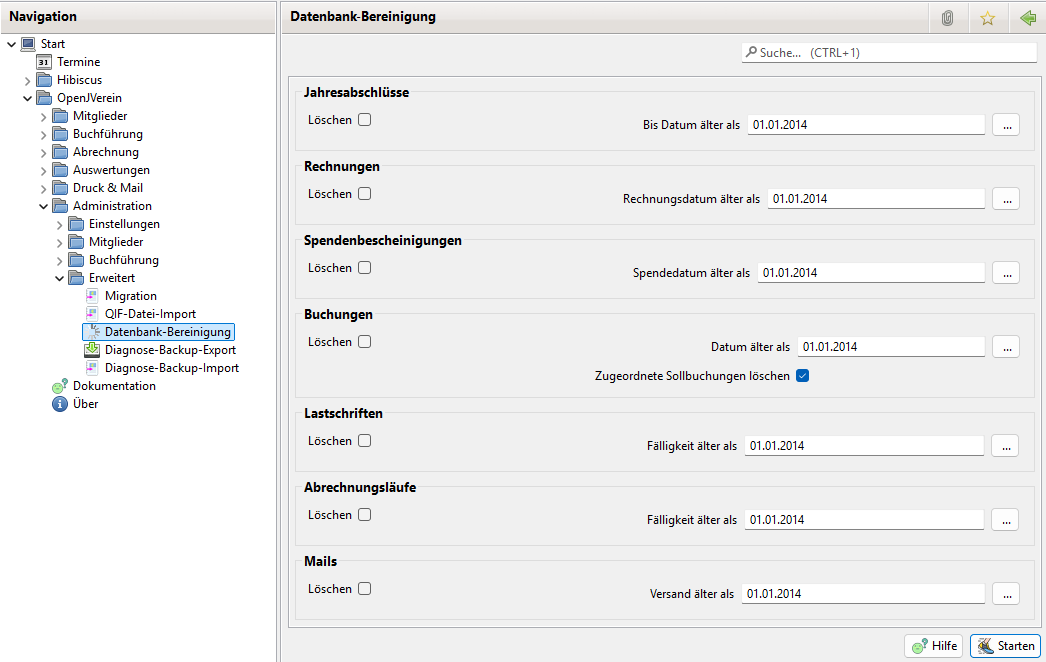This screenshot has width=1046, height=662.
Task: Click the Hilfe button
Action: coord(933,646)
